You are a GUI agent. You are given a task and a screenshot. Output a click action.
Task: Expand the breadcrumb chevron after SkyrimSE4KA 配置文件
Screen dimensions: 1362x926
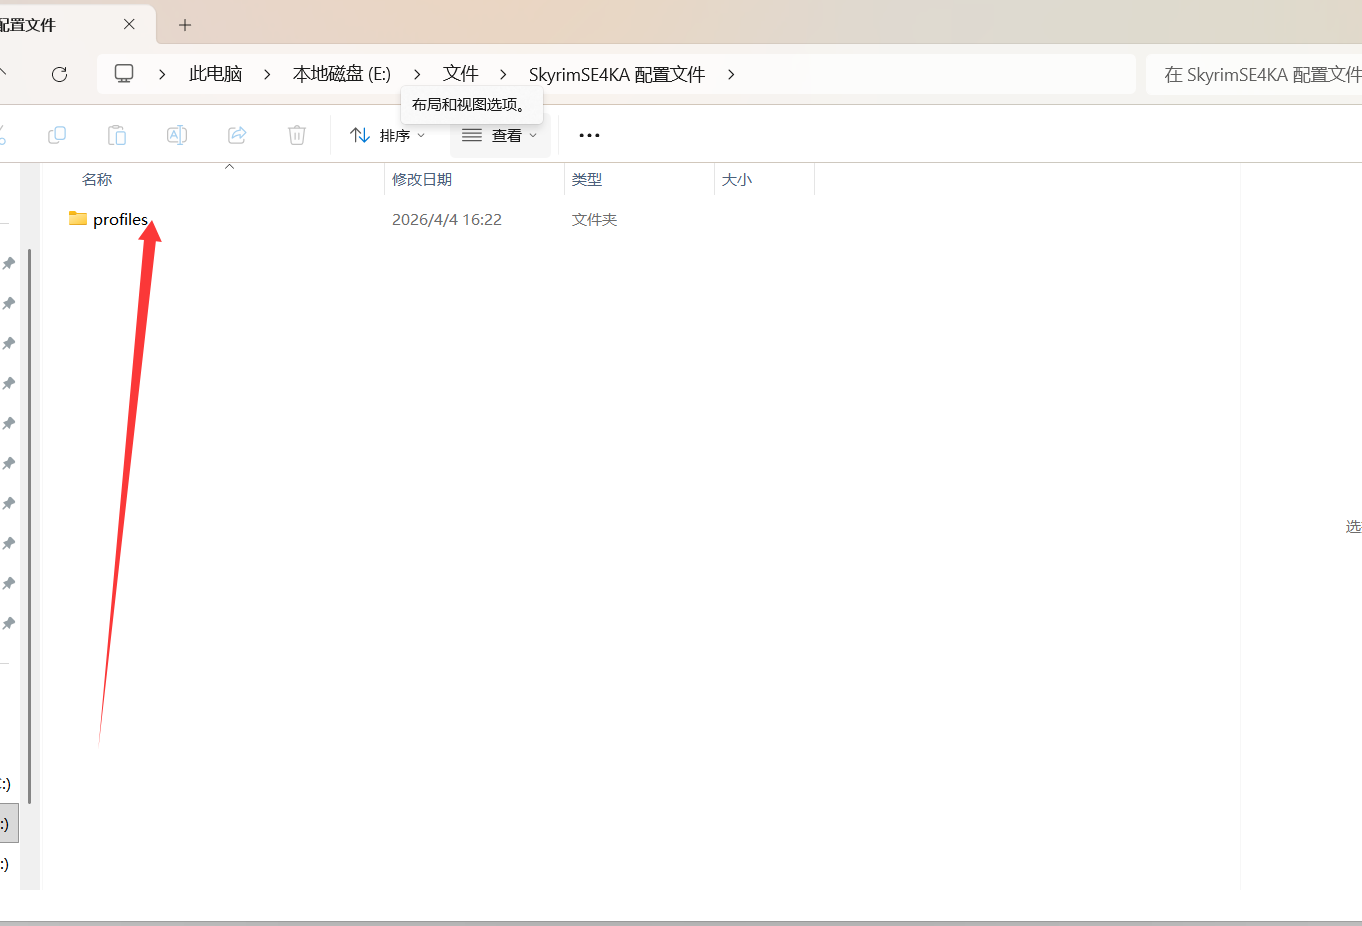[731, 74]
